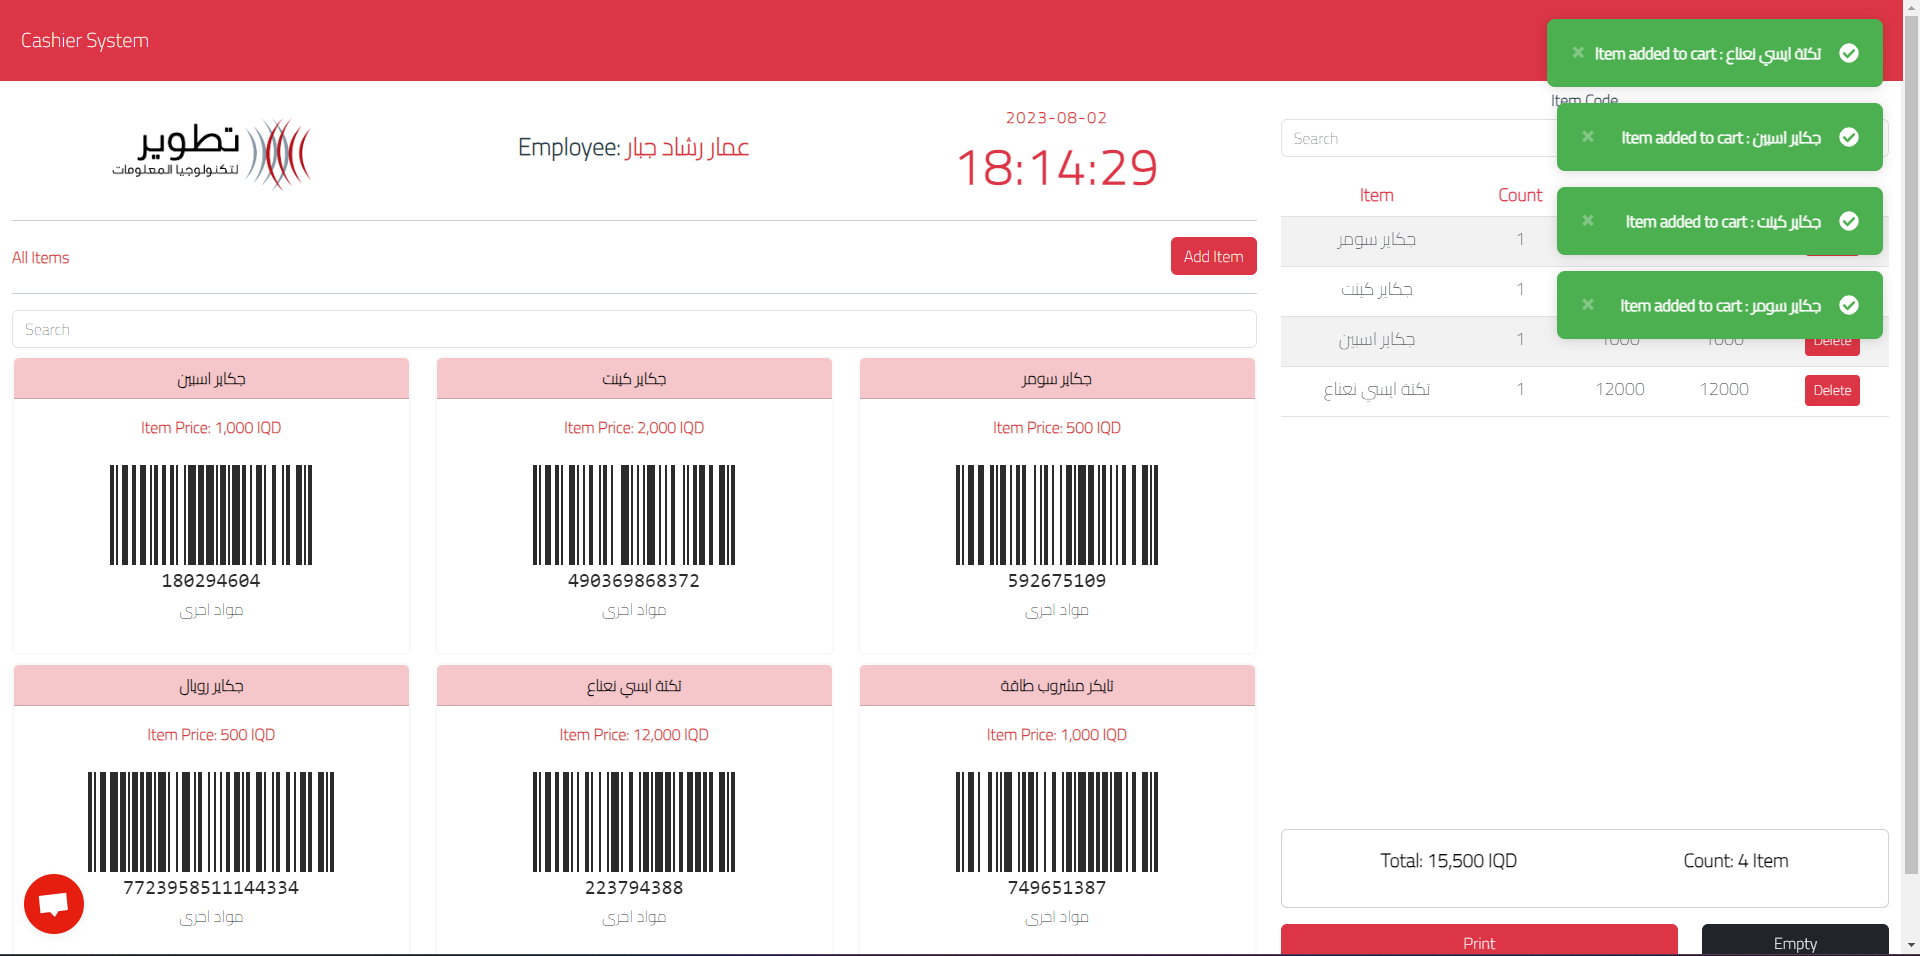Image resolution: width=1920 pixels, height=956 pixels.
Task: Open مواد اخرى category under جكاير سومر
Action: 1057,610
